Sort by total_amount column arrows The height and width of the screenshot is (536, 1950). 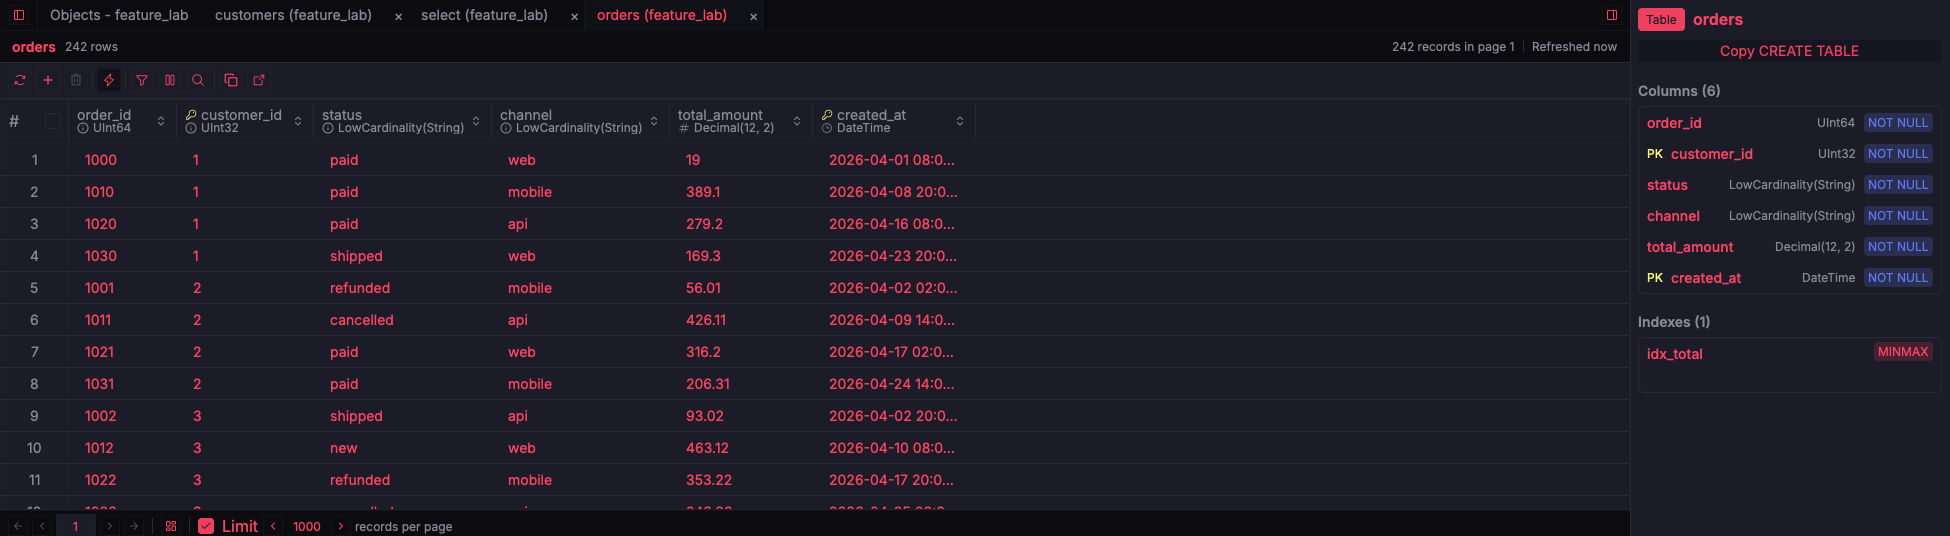(x=797, y=121)
